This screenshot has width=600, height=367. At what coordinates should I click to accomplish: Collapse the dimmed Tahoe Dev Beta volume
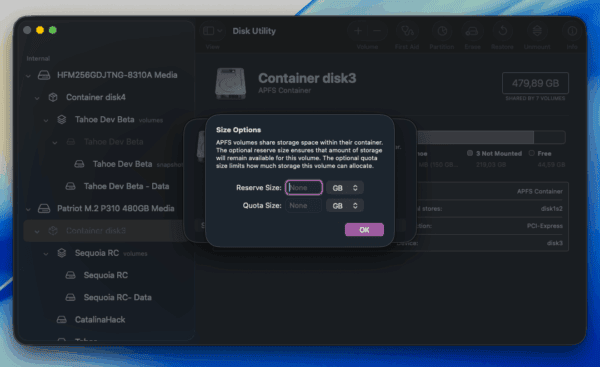[55, 142]
